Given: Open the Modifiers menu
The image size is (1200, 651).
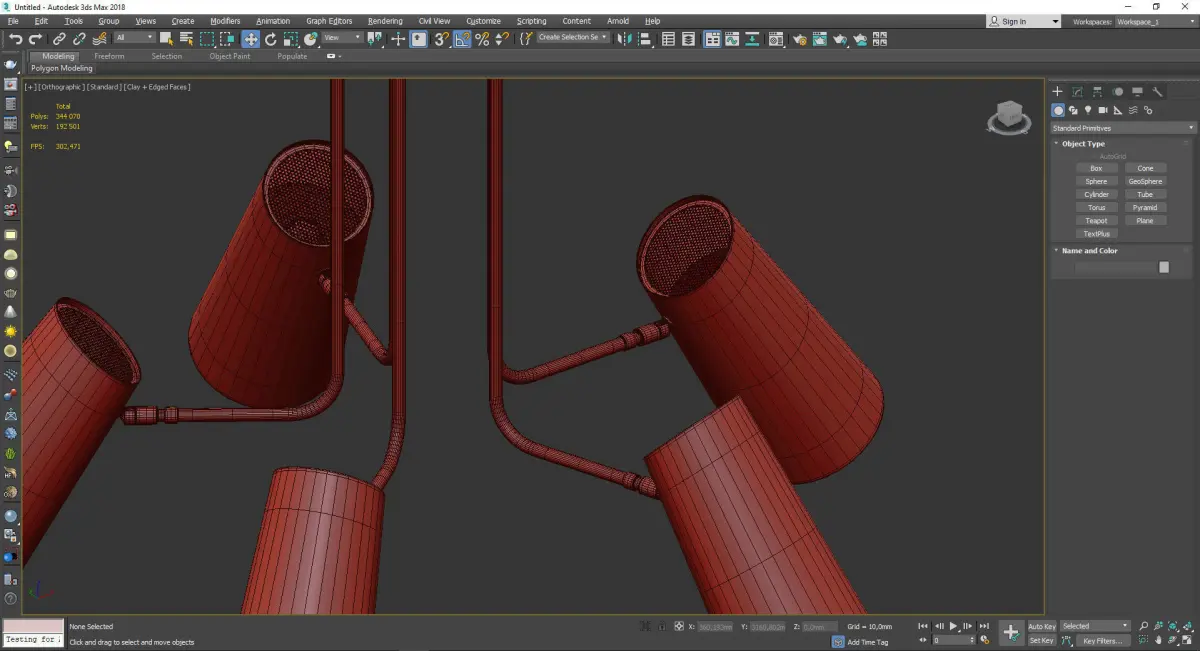Looking at the screenshot, I should (225, 21).
